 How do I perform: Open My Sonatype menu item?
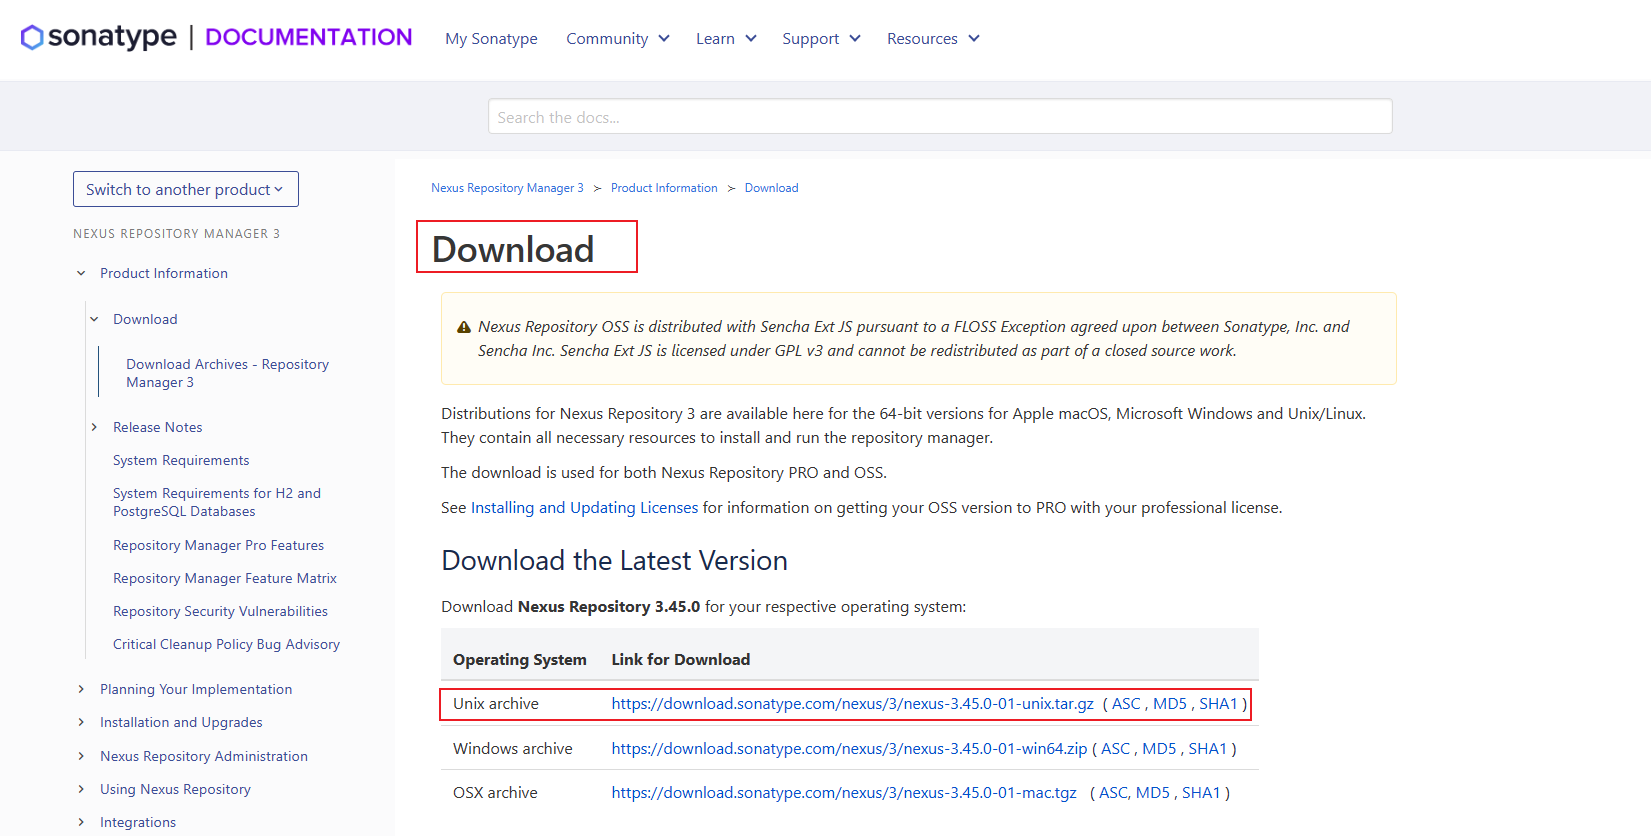pos(491,39)
